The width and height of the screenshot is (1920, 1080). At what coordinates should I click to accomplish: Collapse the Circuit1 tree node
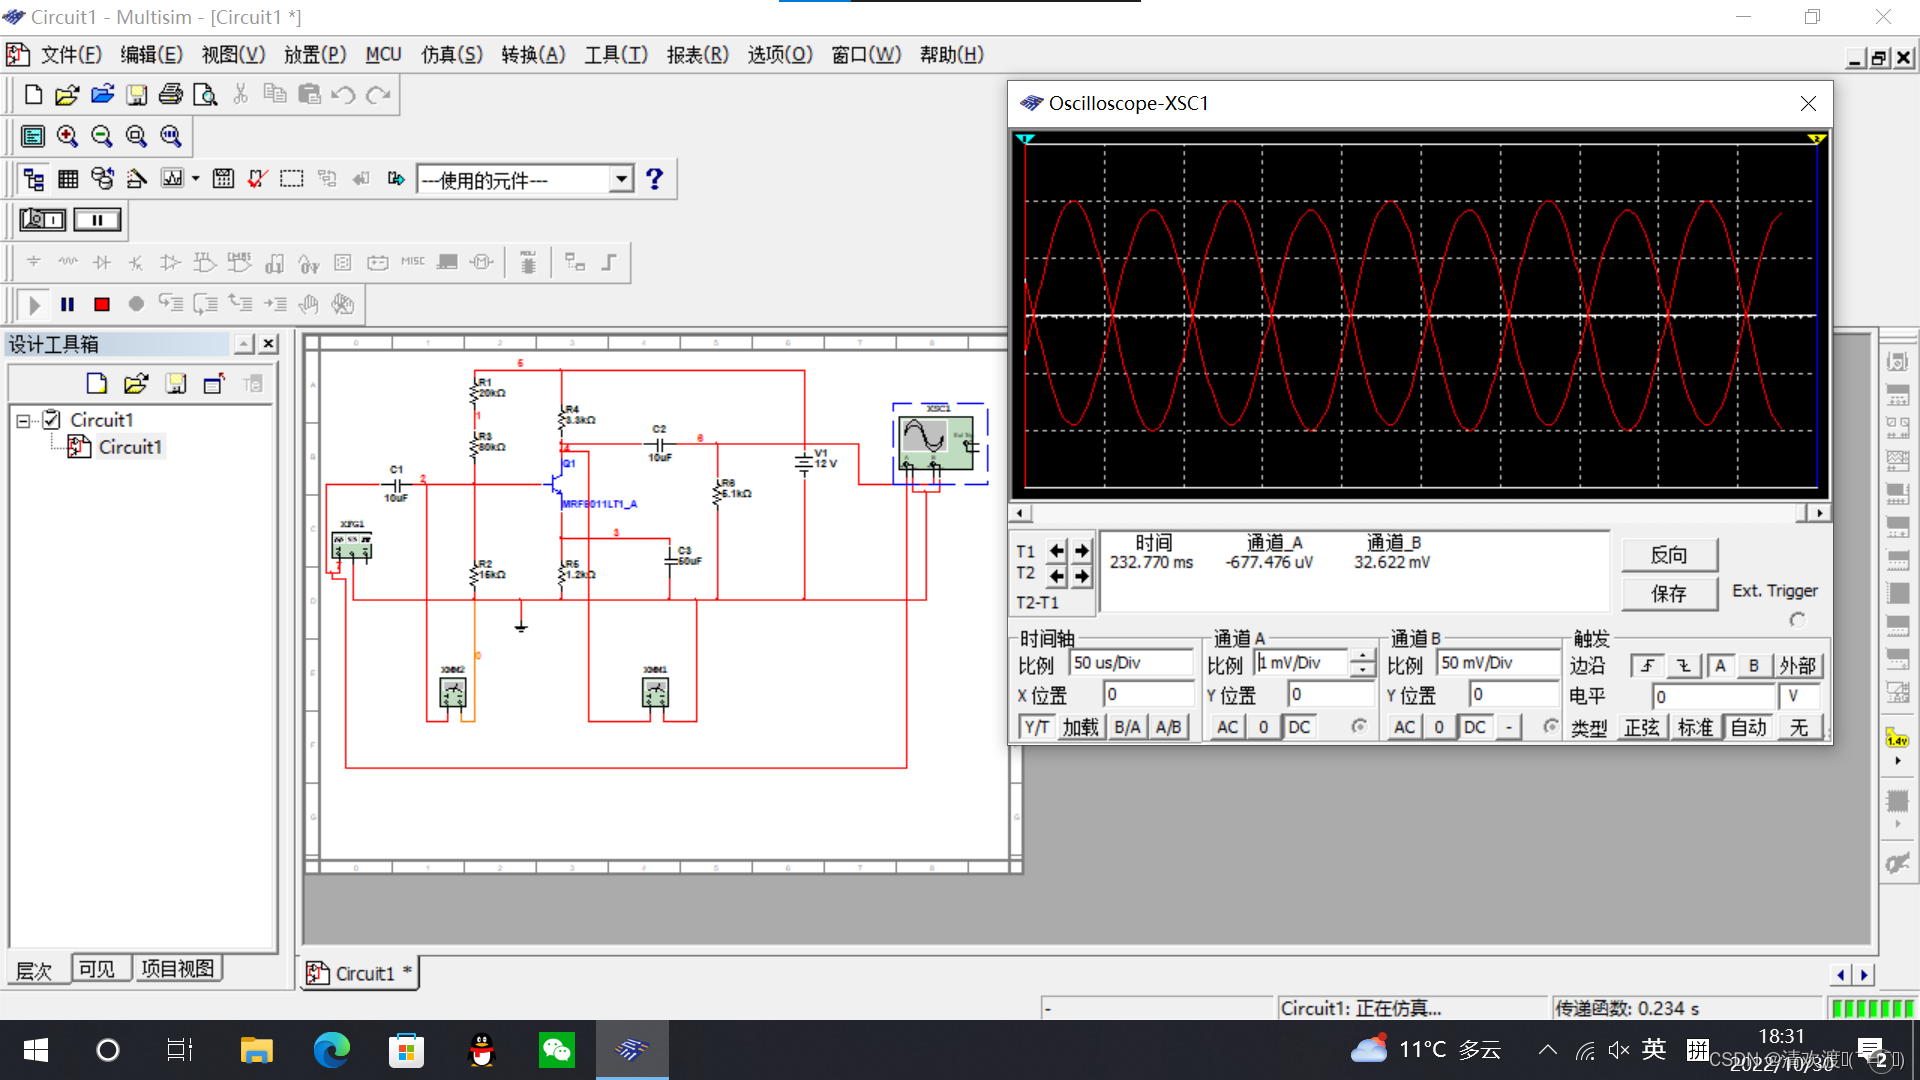coord(23,421)
